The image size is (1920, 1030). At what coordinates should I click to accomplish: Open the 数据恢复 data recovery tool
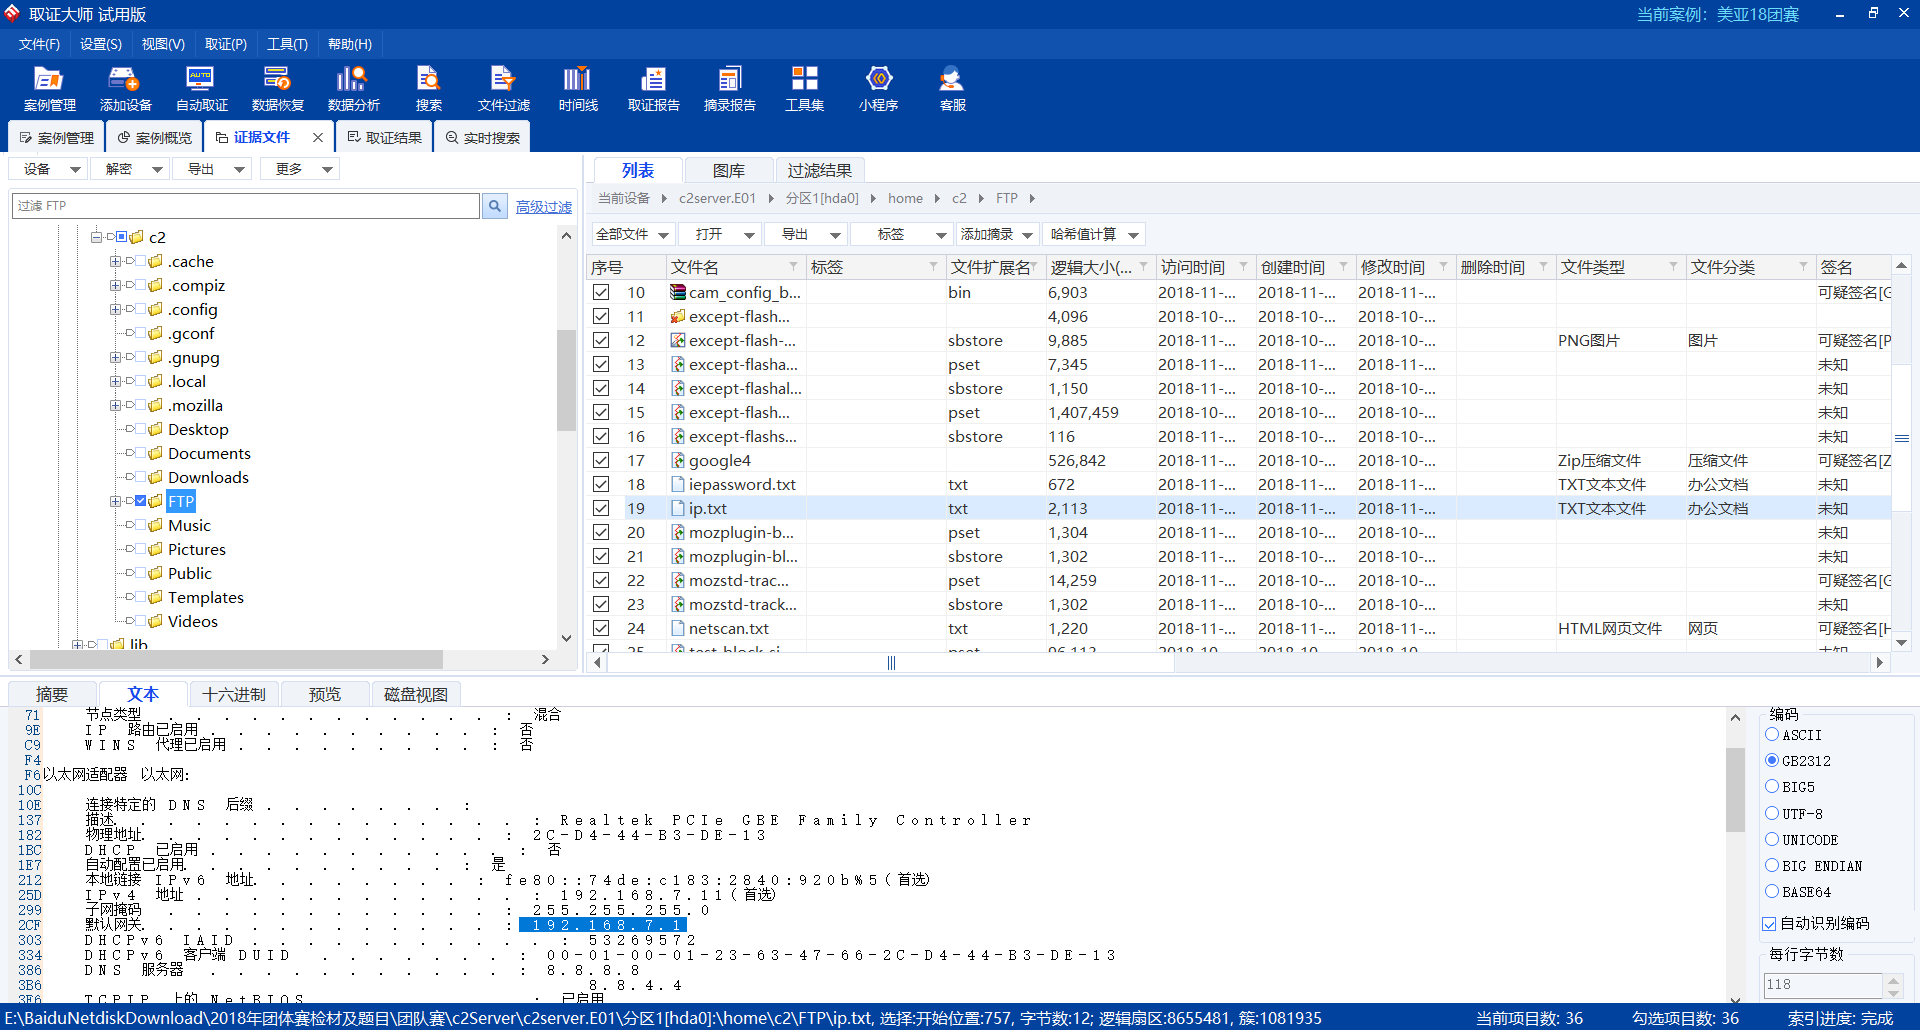point(277,88)
